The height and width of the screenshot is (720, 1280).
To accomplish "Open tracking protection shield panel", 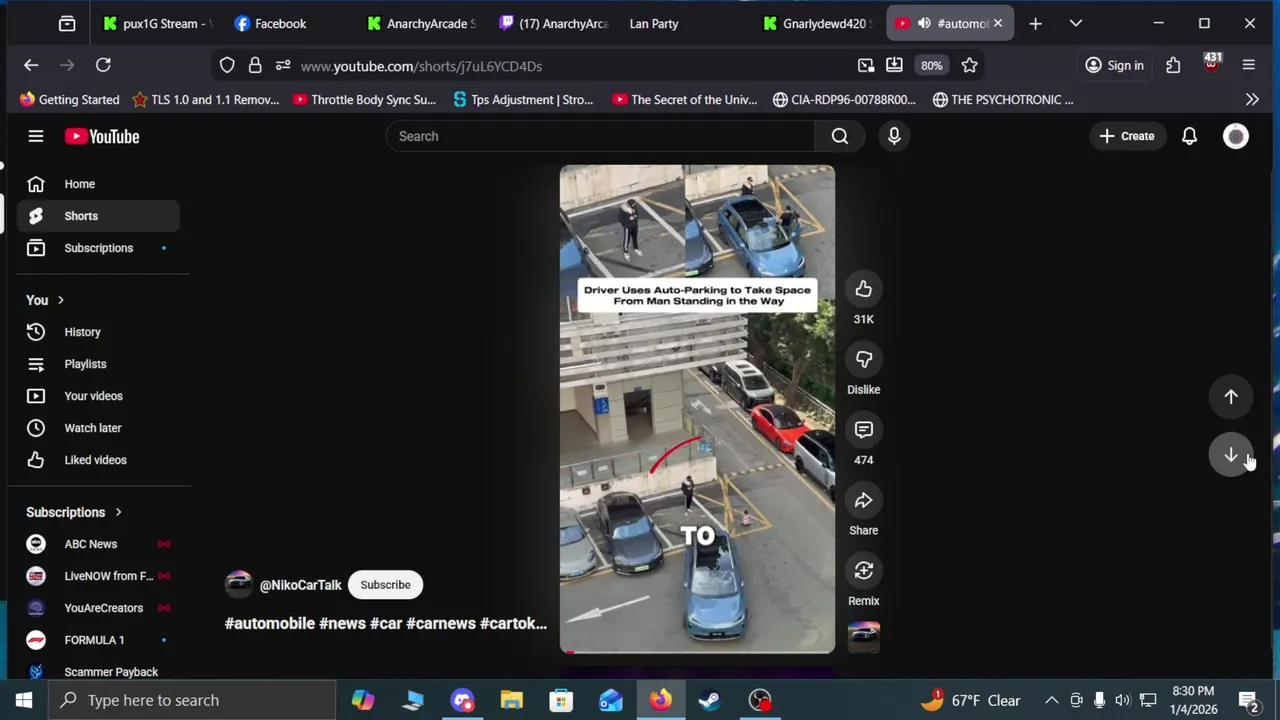I will 227,65.
